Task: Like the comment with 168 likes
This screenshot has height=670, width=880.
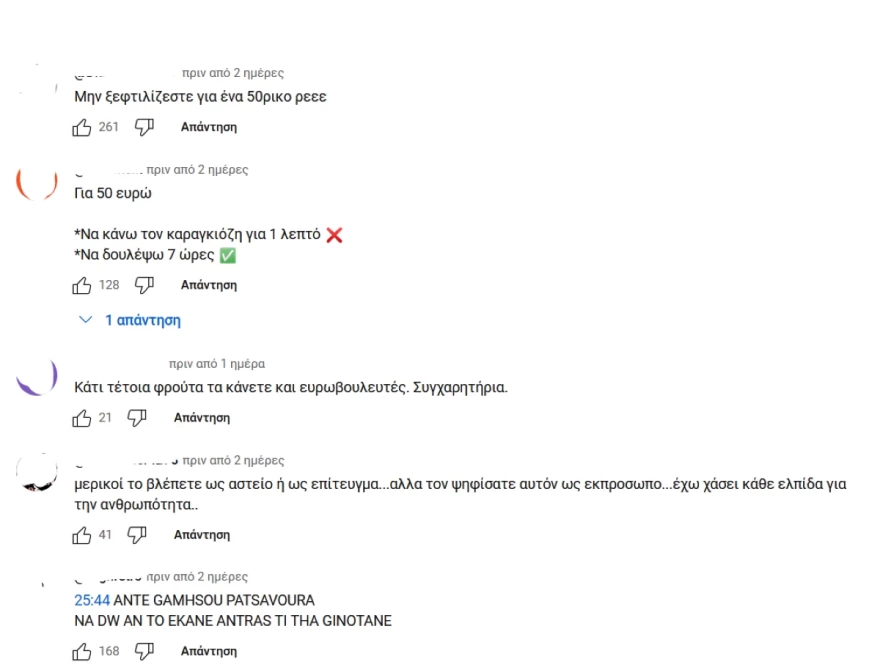Action: [82, 651]
